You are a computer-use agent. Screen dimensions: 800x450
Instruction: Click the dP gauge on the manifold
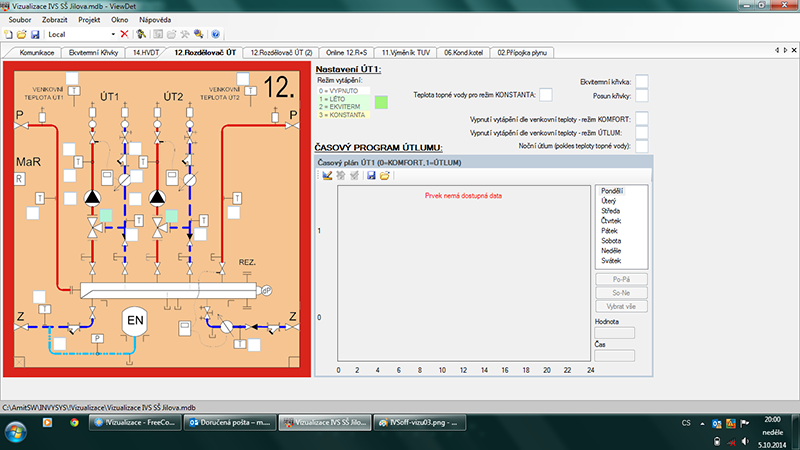click(x=266, y=290)
